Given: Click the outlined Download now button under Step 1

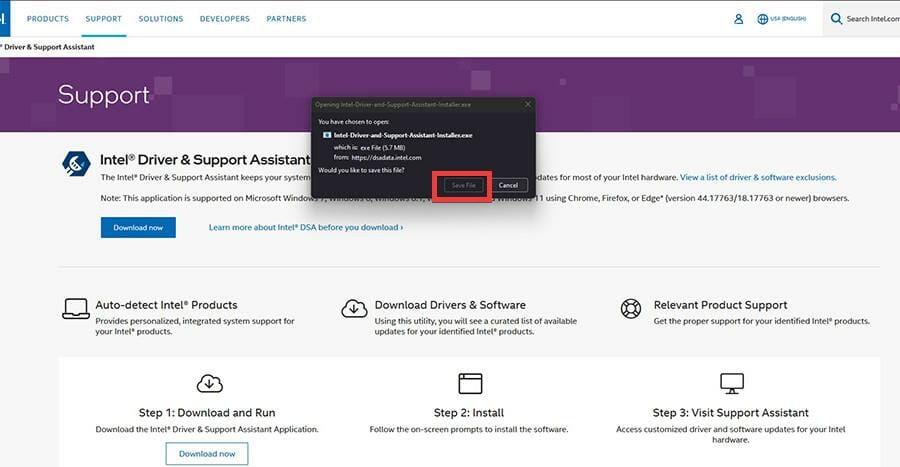Looking at the screenshot, I should click(207, 454).
